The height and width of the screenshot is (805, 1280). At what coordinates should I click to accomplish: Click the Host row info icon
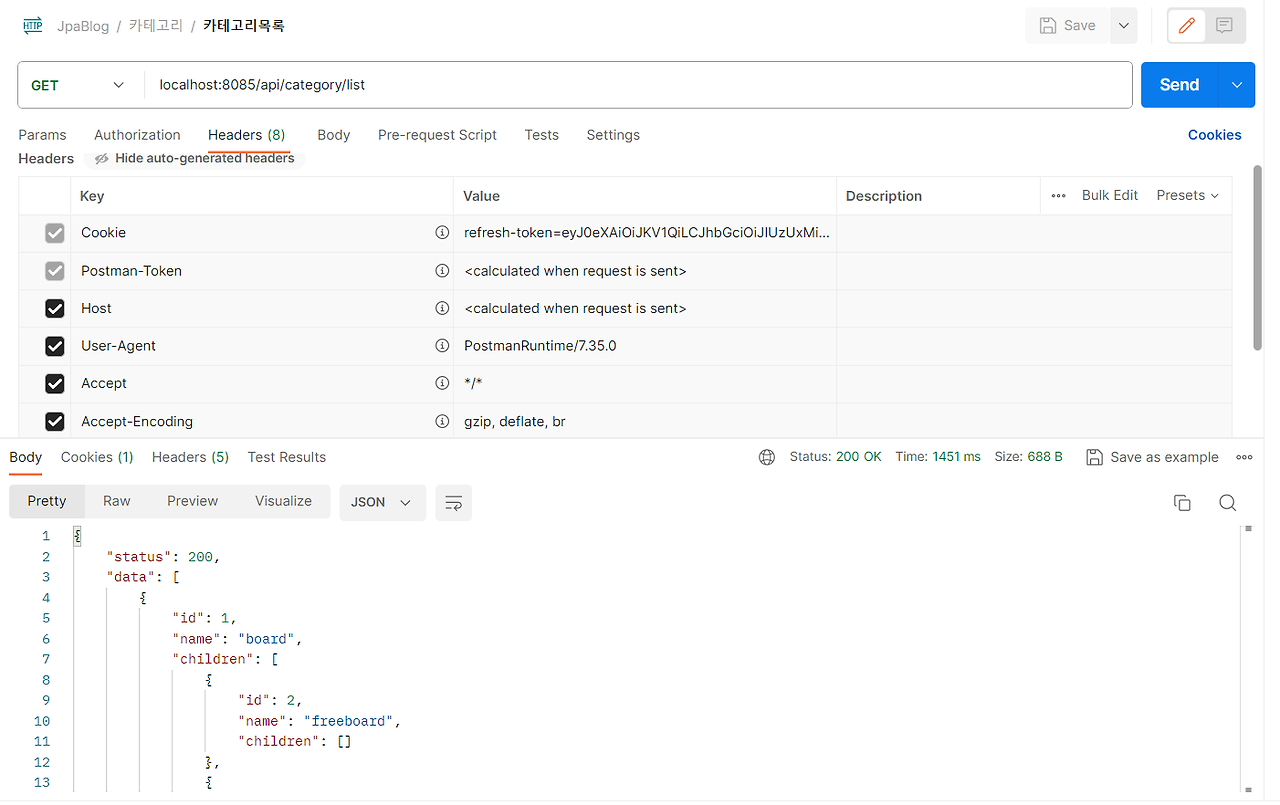pyautogui.click(x=442, y=308)
